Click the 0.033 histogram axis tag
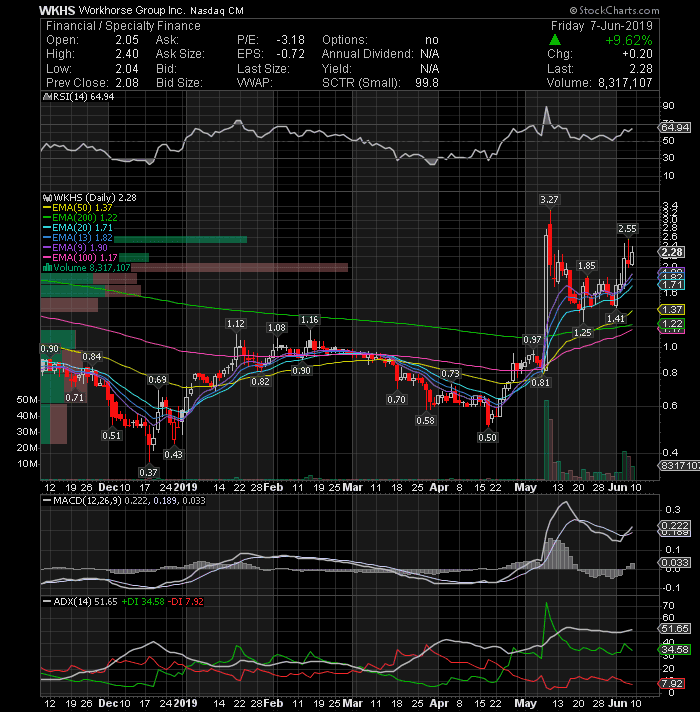Screen dimensions: 700x712 coord(674,563)
